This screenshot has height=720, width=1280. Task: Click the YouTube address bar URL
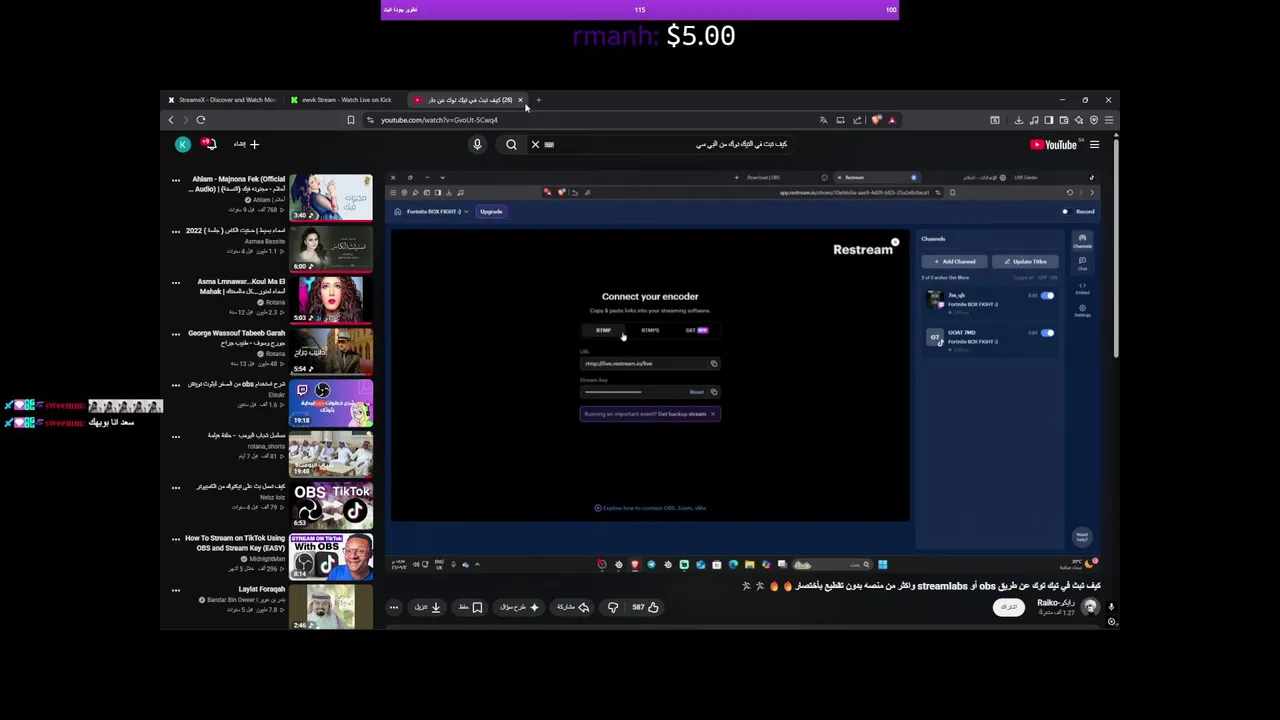click(x=439, y=120)
